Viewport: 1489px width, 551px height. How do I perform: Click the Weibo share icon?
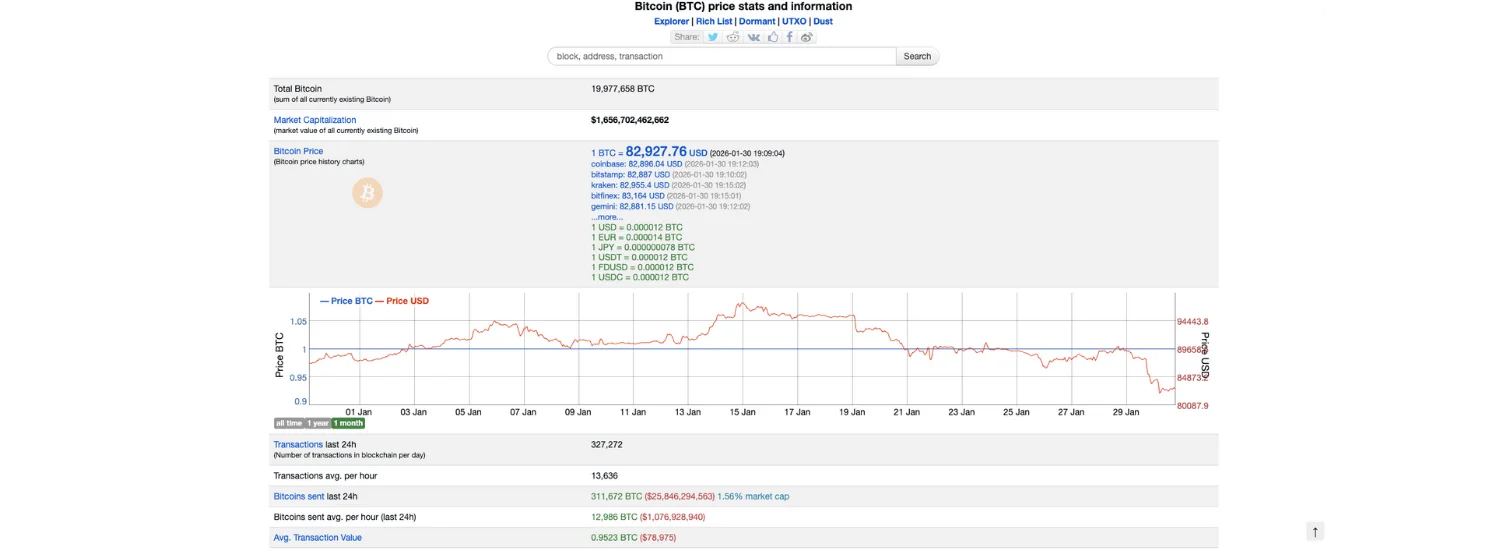[807, 37]
